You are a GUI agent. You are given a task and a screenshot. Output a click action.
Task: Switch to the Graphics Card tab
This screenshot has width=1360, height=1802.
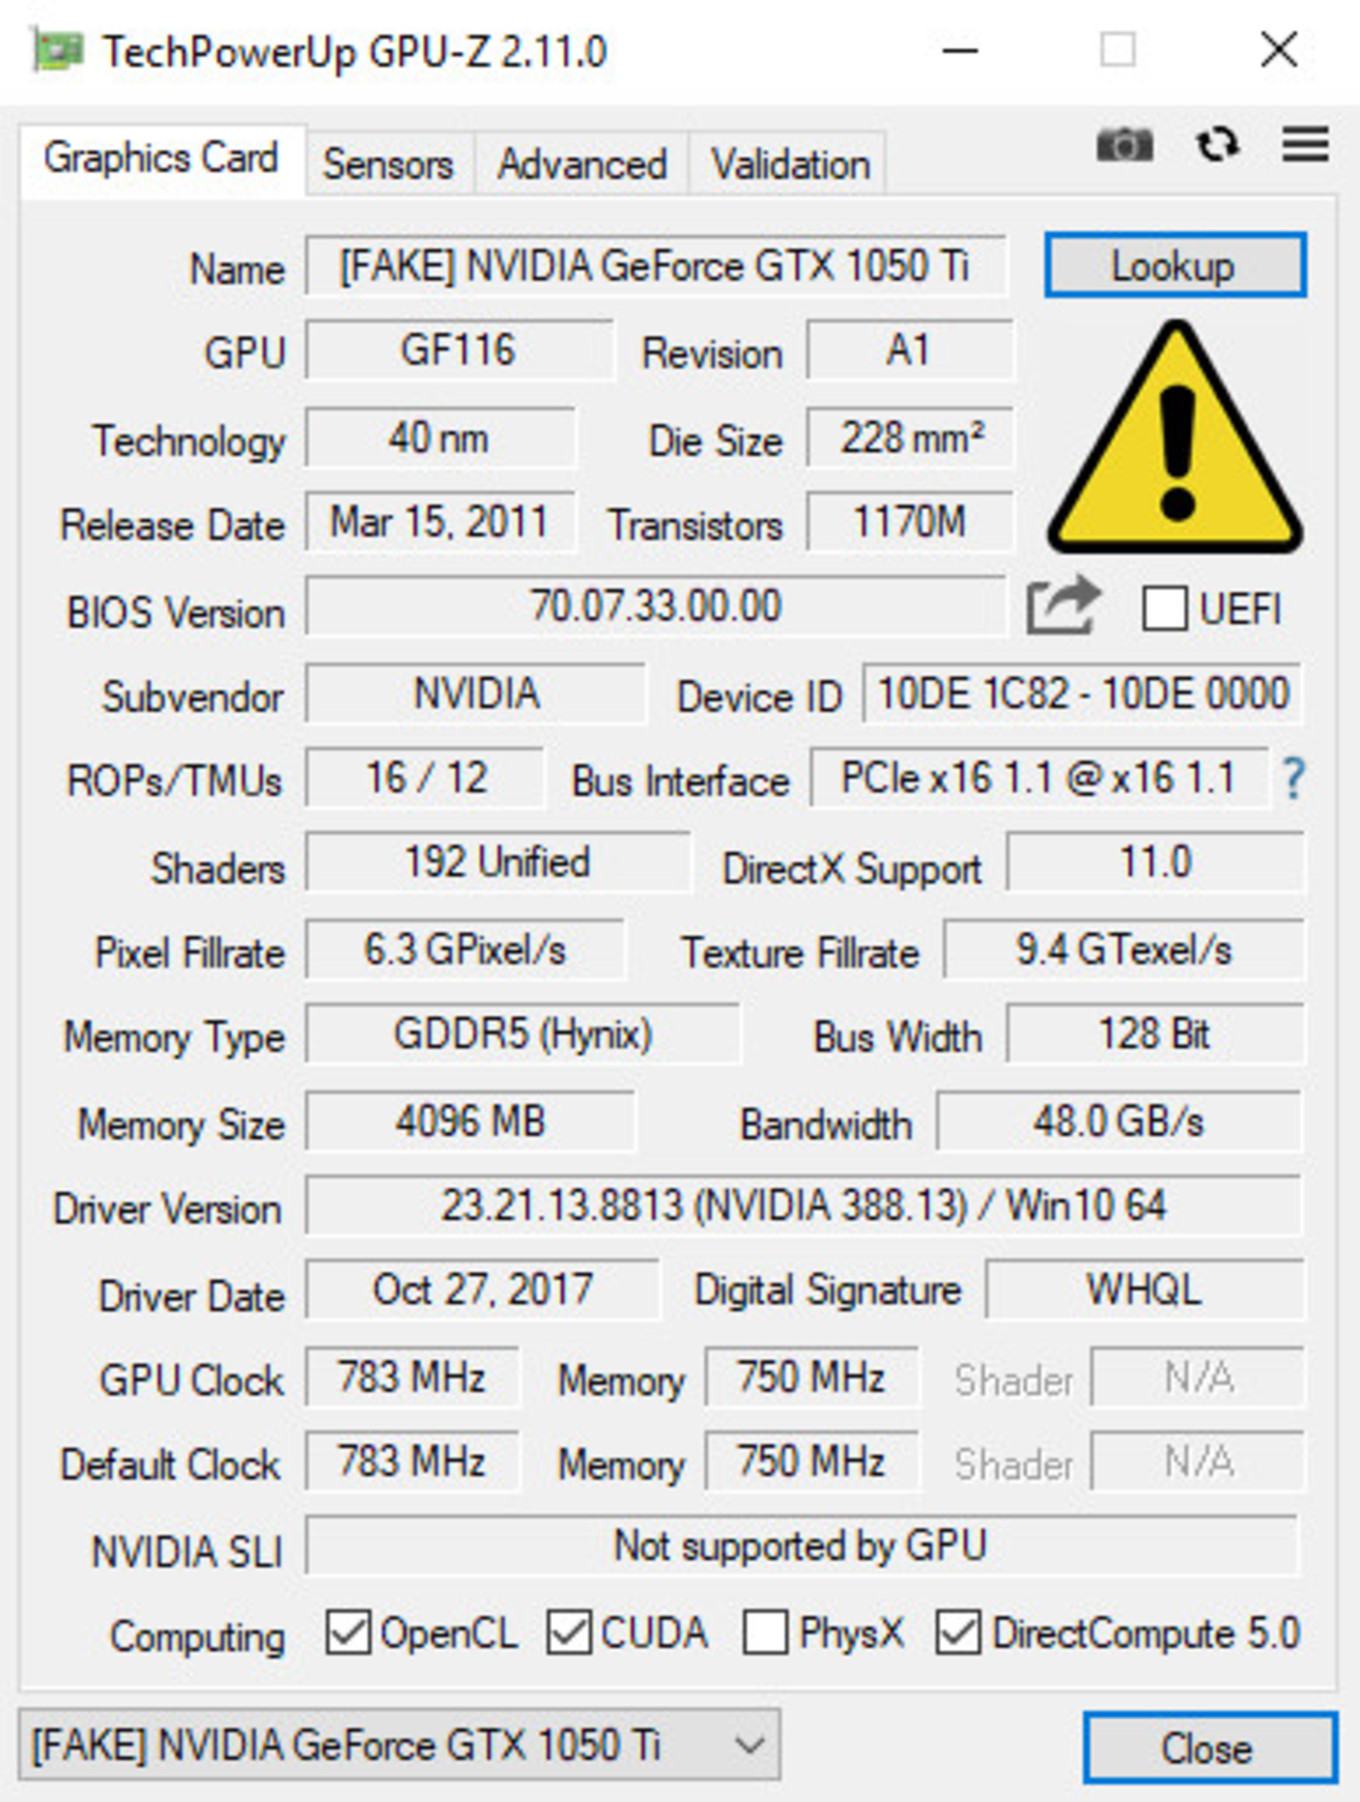pyautogui.click(x=161, y=159)
